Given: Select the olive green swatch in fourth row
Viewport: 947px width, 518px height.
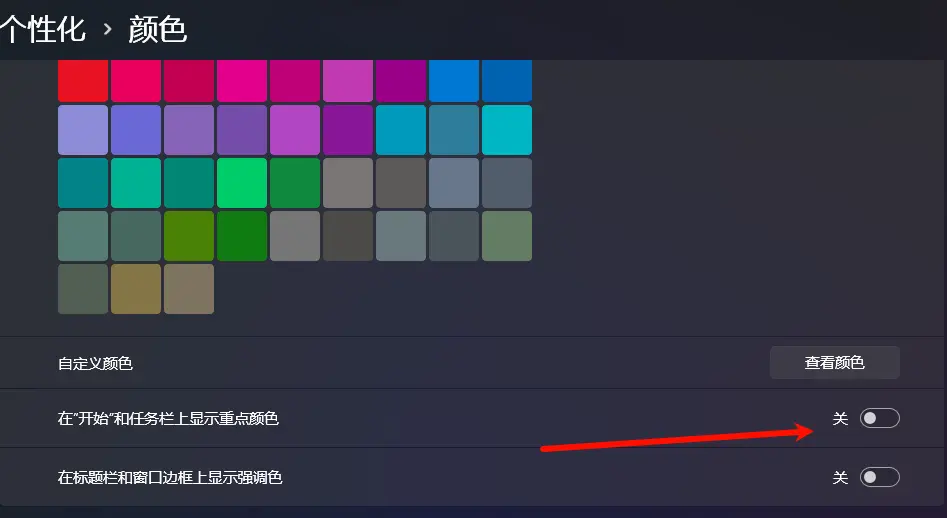Looking at the screenshot, I should (x=188, y=236).
